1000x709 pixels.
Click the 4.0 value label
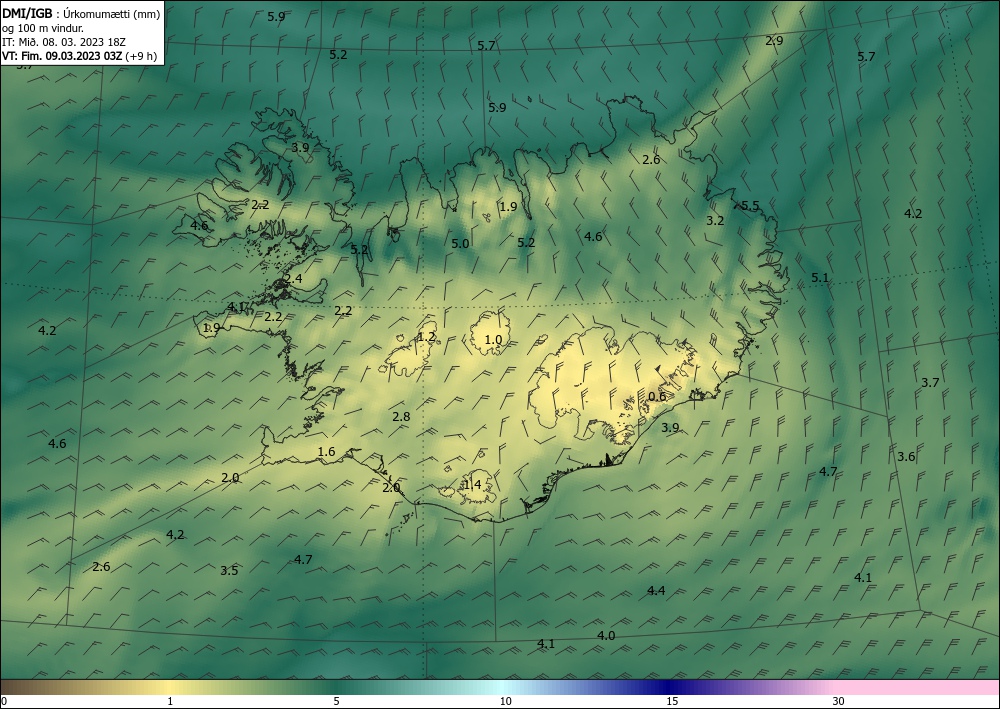click(x=606, y=636)
